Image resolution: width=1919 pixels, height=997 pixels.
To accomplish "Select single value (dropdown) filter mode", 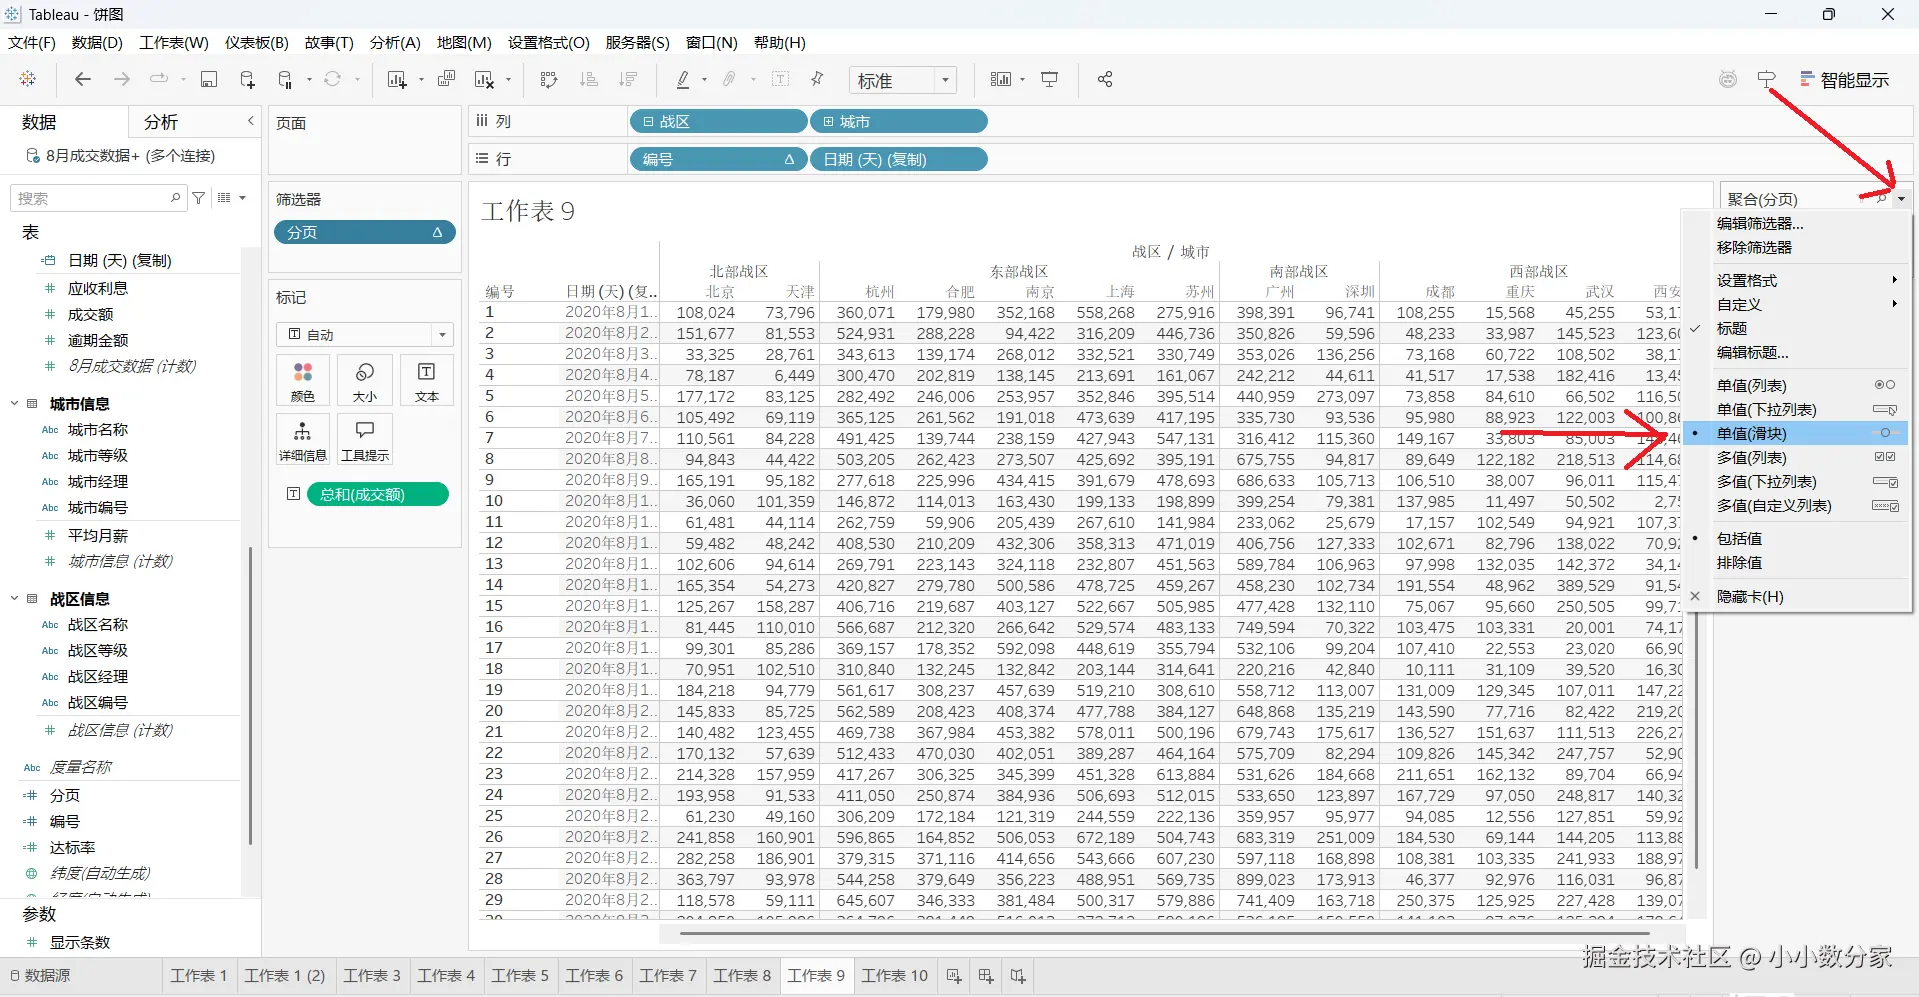I will (1796, 409).
